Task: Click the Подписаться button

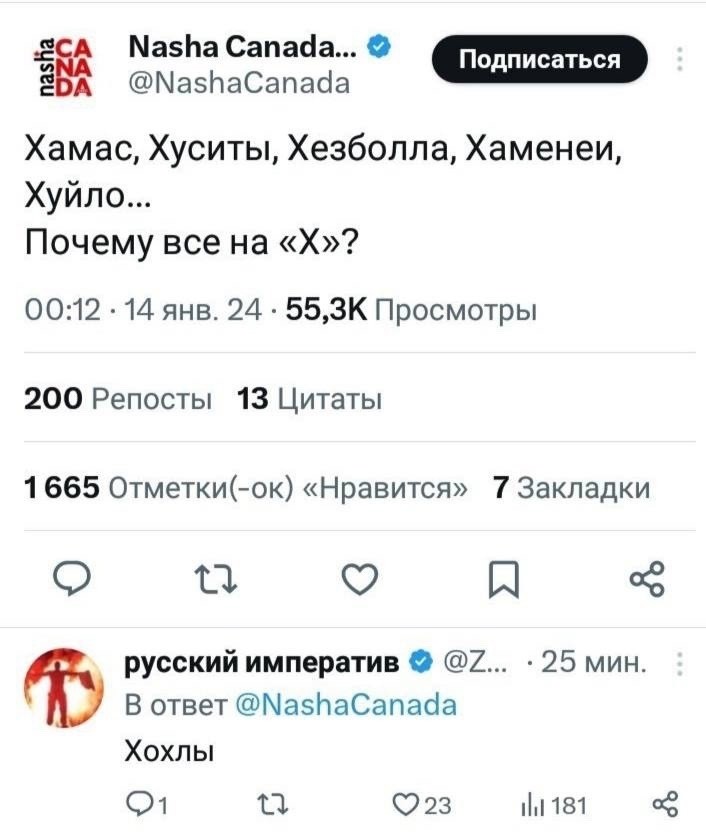Action: (539, 60)
